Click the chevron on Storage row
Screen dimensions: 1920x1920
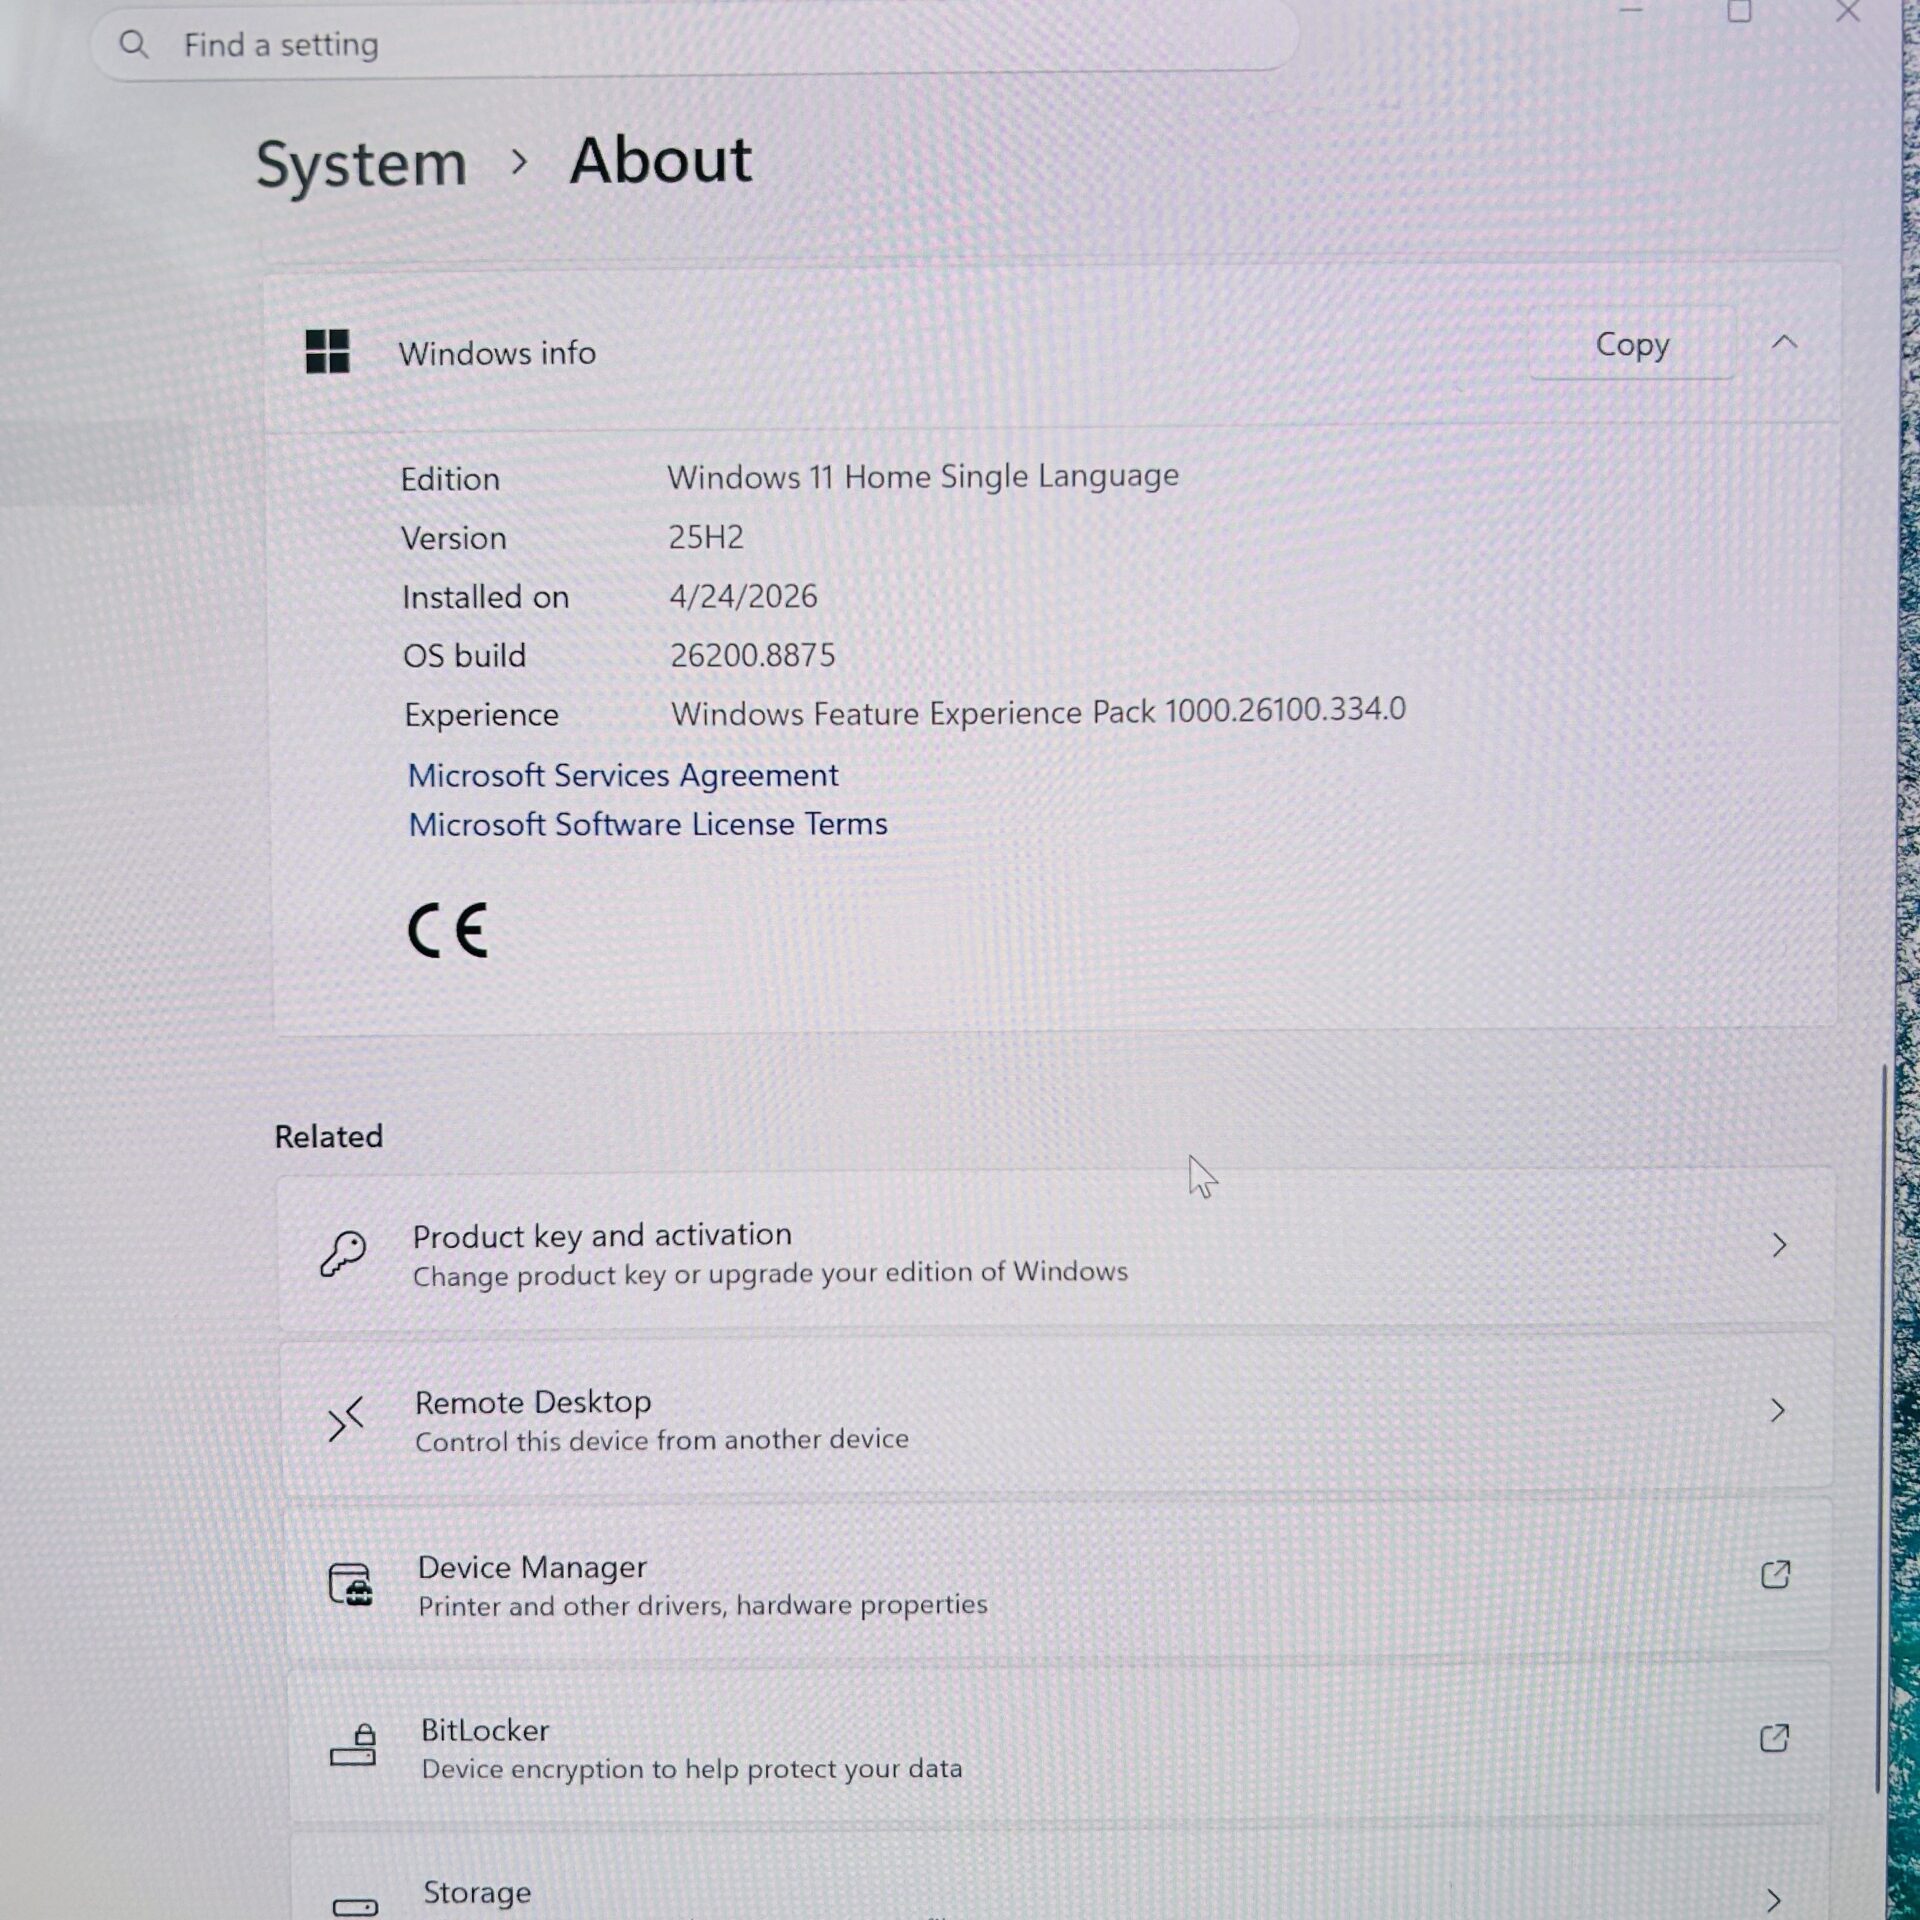pos(1774,1900)
